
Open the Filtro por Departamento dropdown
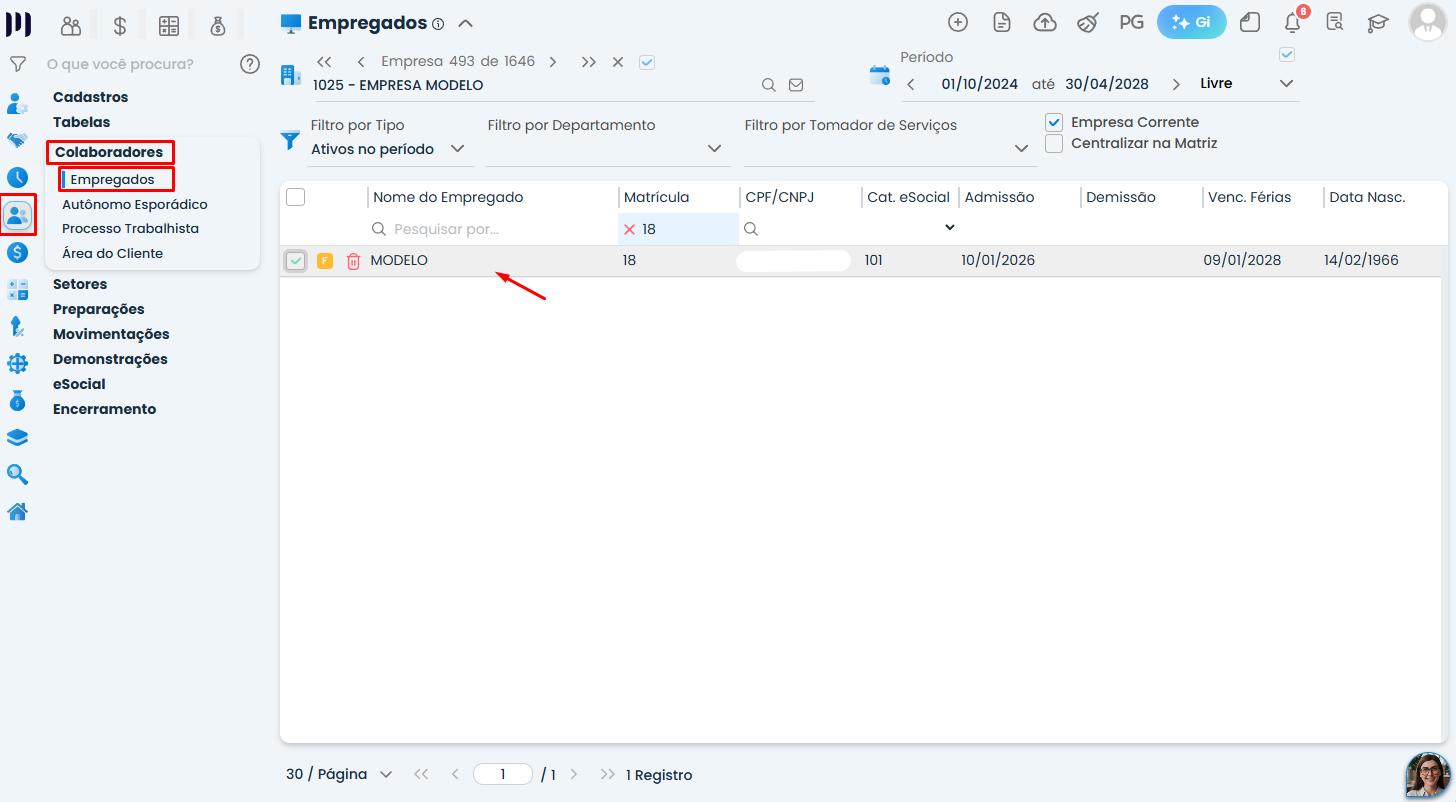pyautogui.click(x=606, y=149)
